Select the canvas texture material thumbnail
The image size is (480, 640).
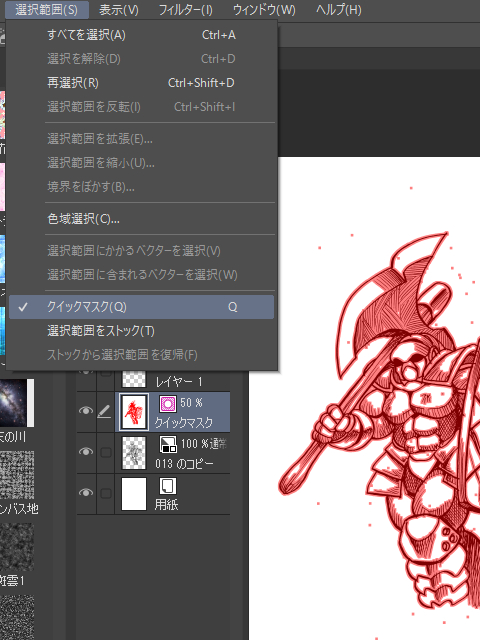click(x=17, y=475)
